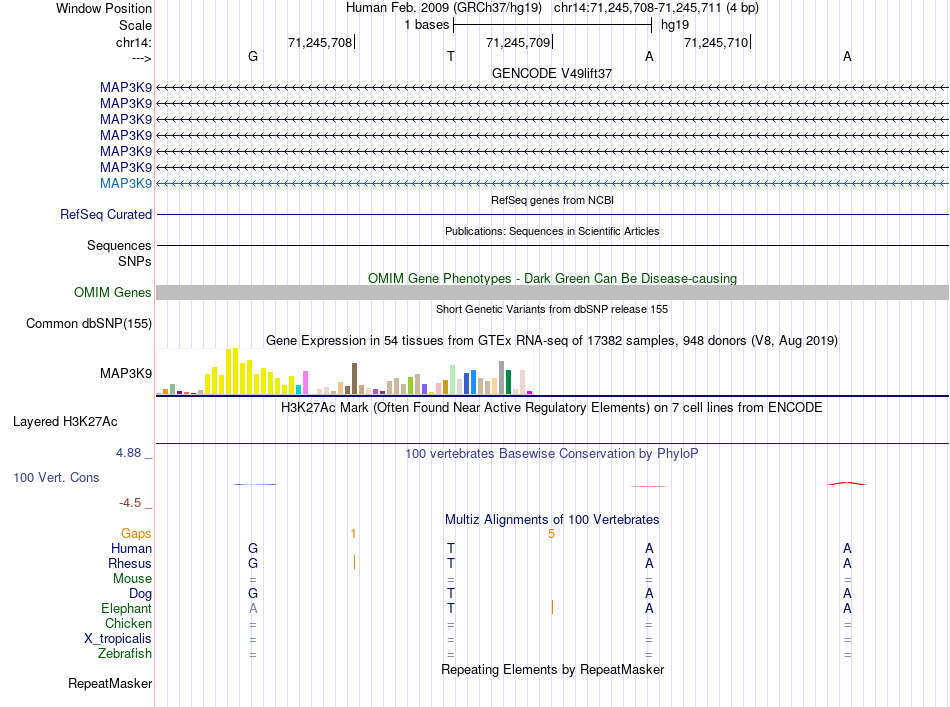This screenshot has height=707, width=950.
Task: Select the Chicken alignment row label
Action: coord(128,623)
